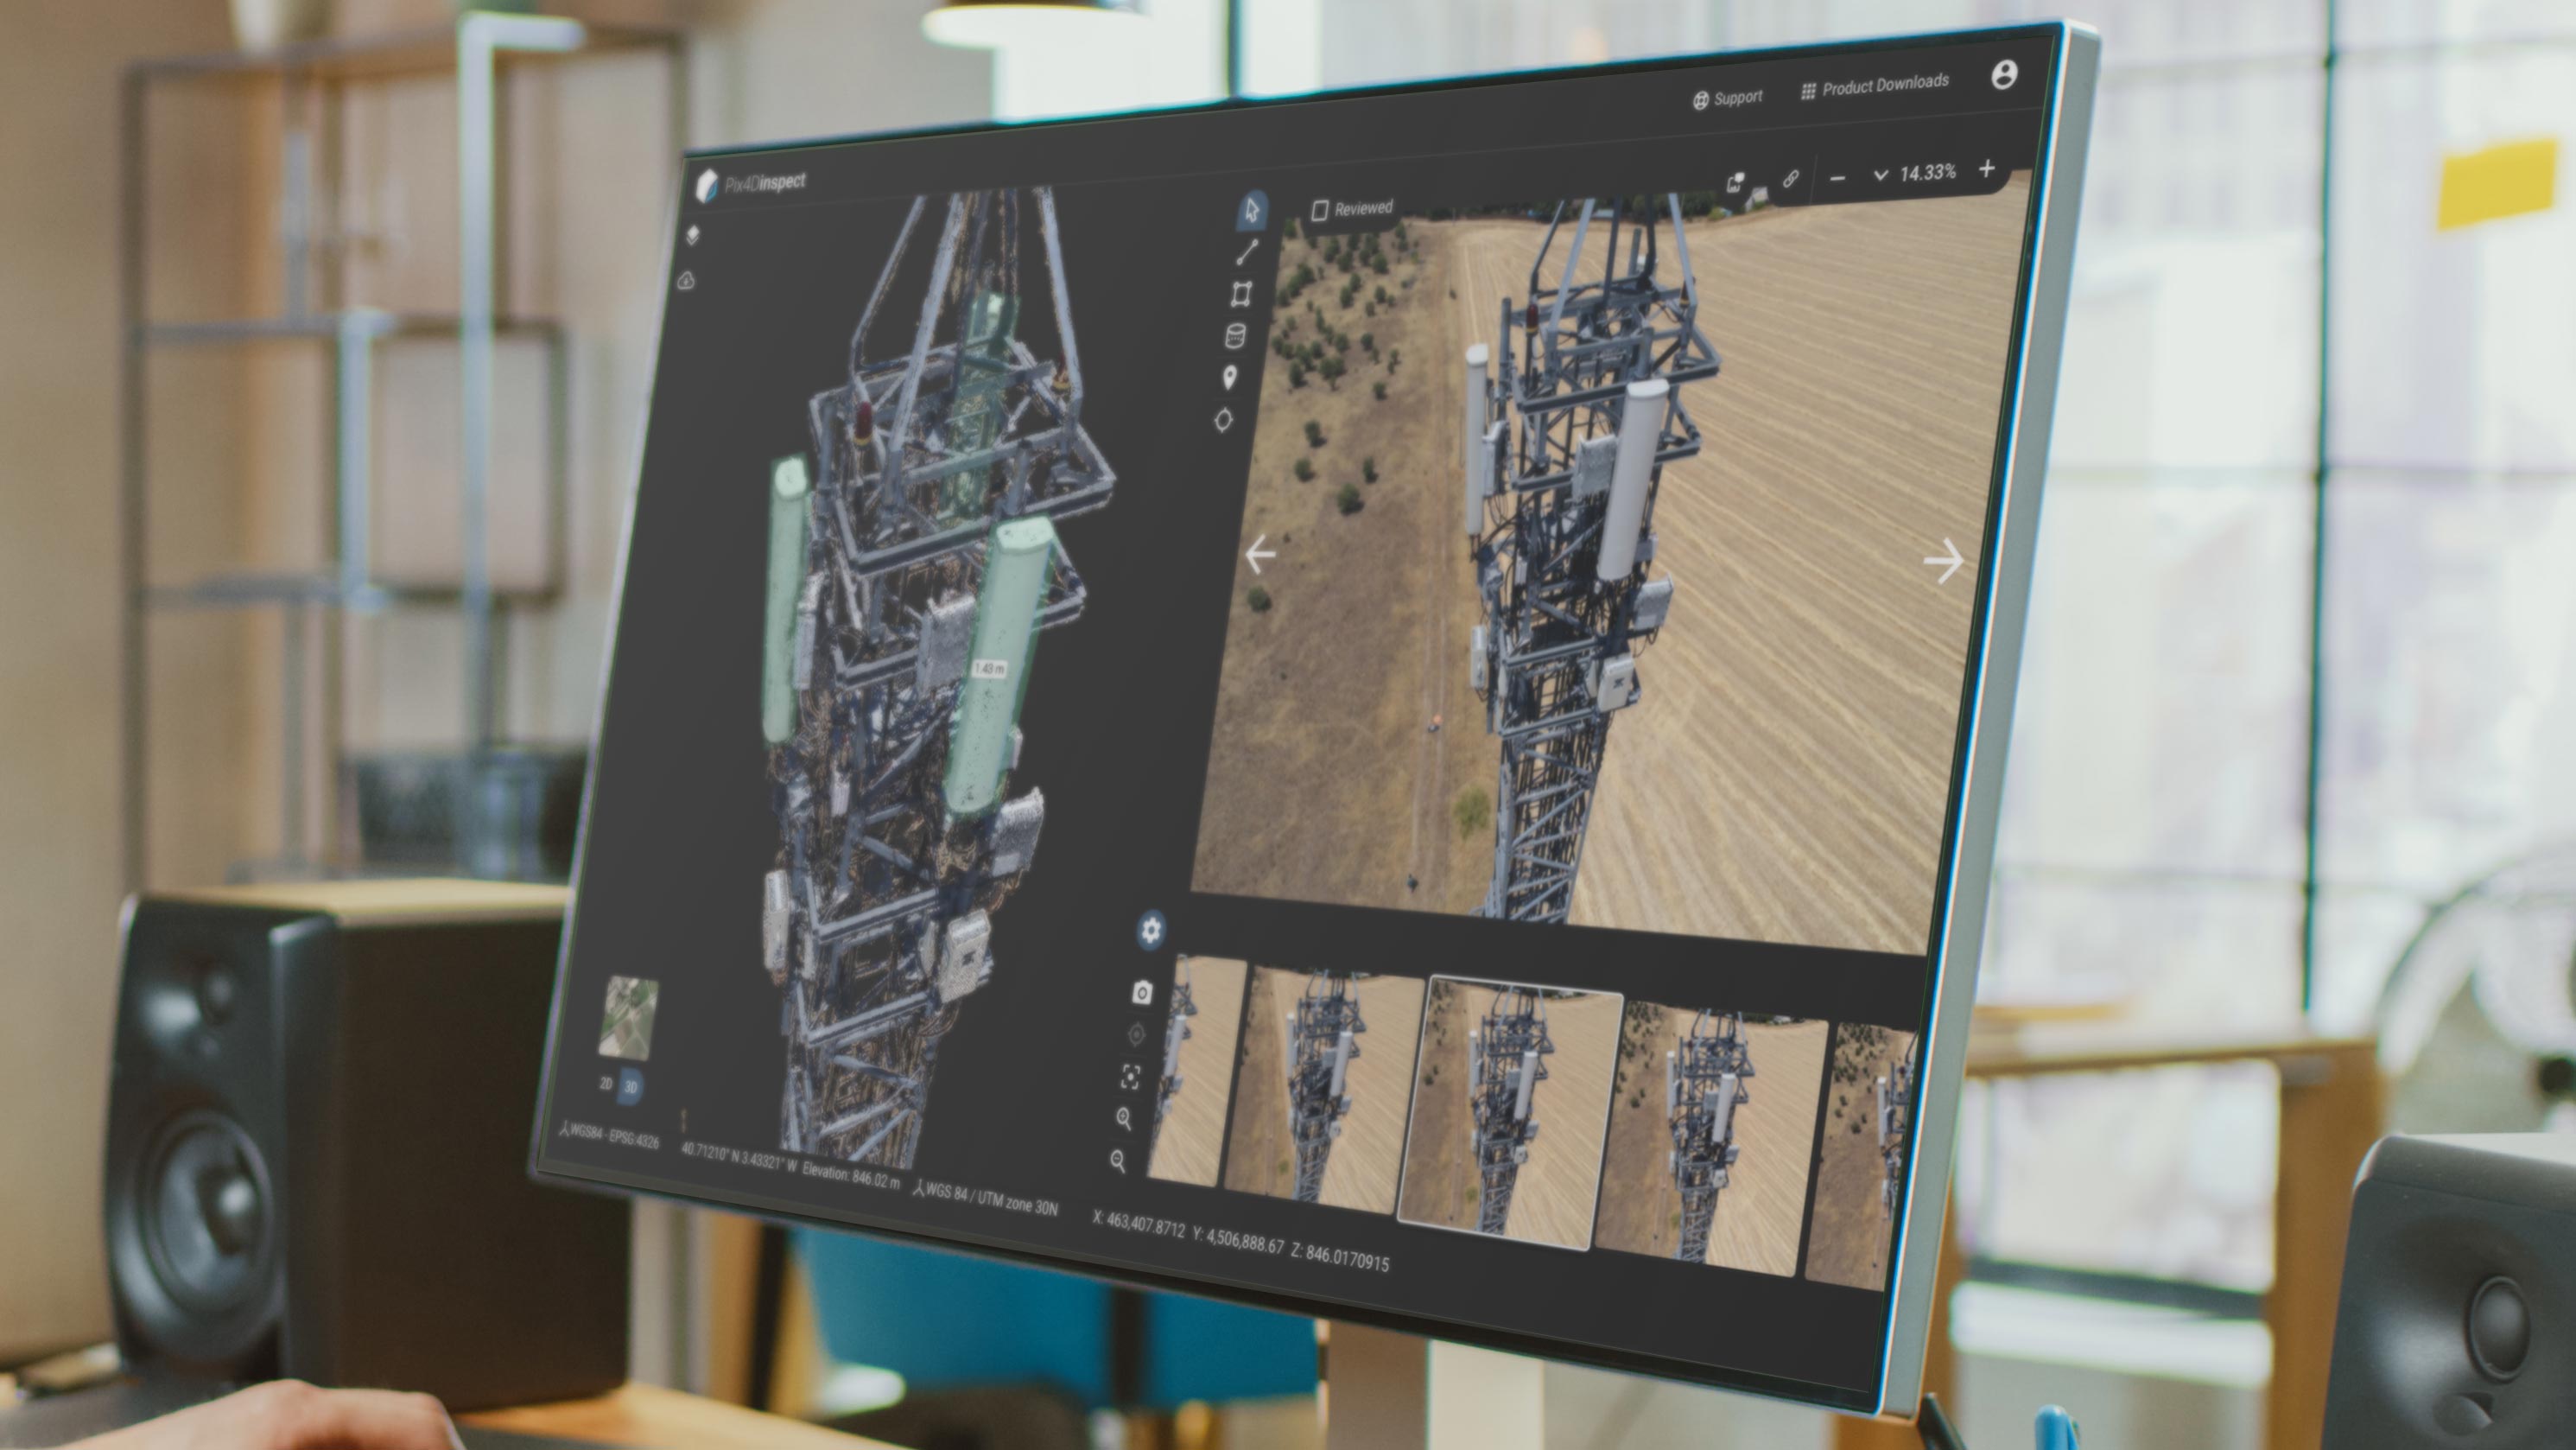Select the pointer cursor tool
Viewport: 2576px width, 1450px height.
[x=1252, y=210]
